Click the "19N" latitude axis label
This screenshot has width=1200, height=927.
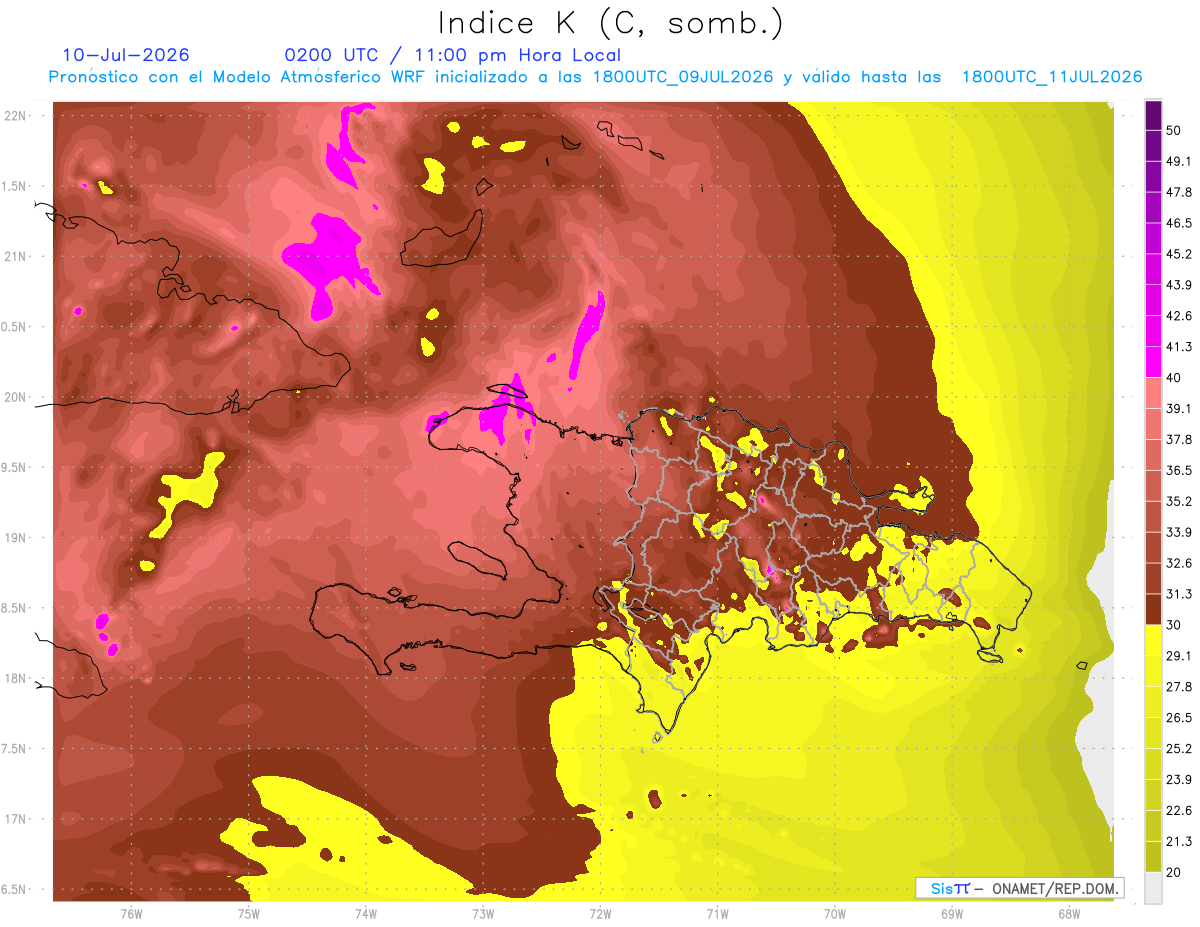[16, 538]
